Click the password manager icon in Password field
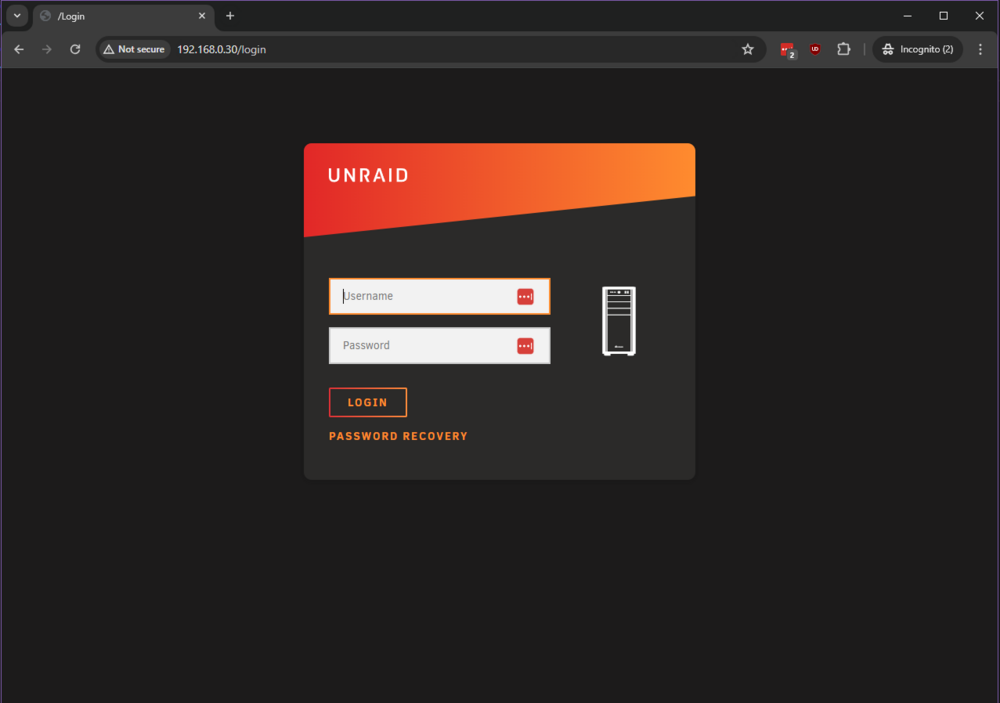Viewport: 1000px width, 703px height. 525,346
